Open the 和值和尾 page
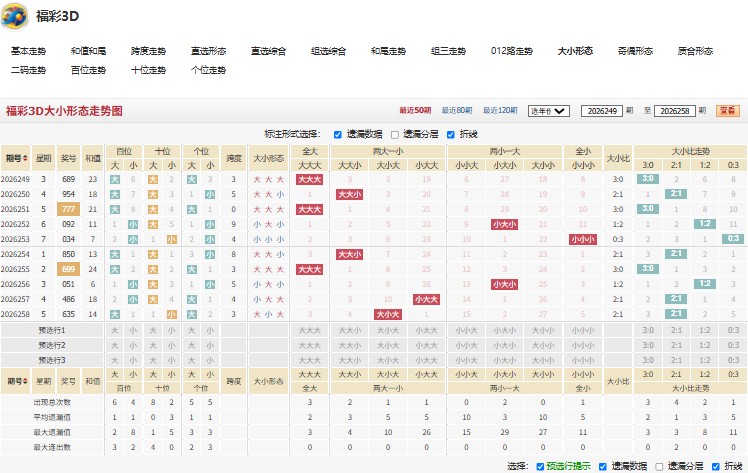This screenshot has width=748, height=473. (88, 51)
